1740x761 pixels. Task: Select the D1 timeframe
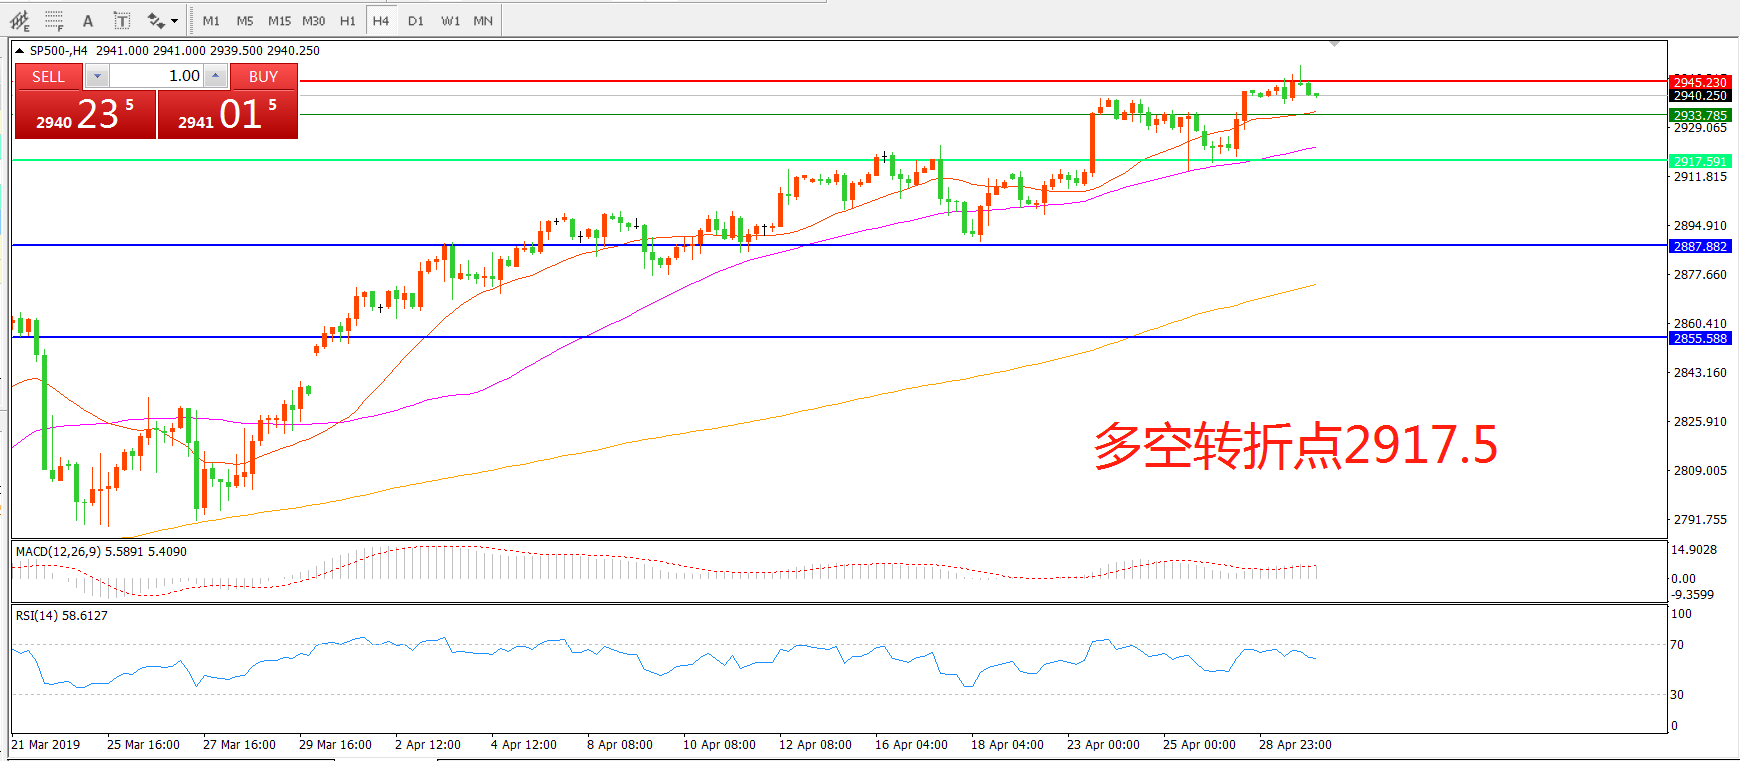point(416,20)
